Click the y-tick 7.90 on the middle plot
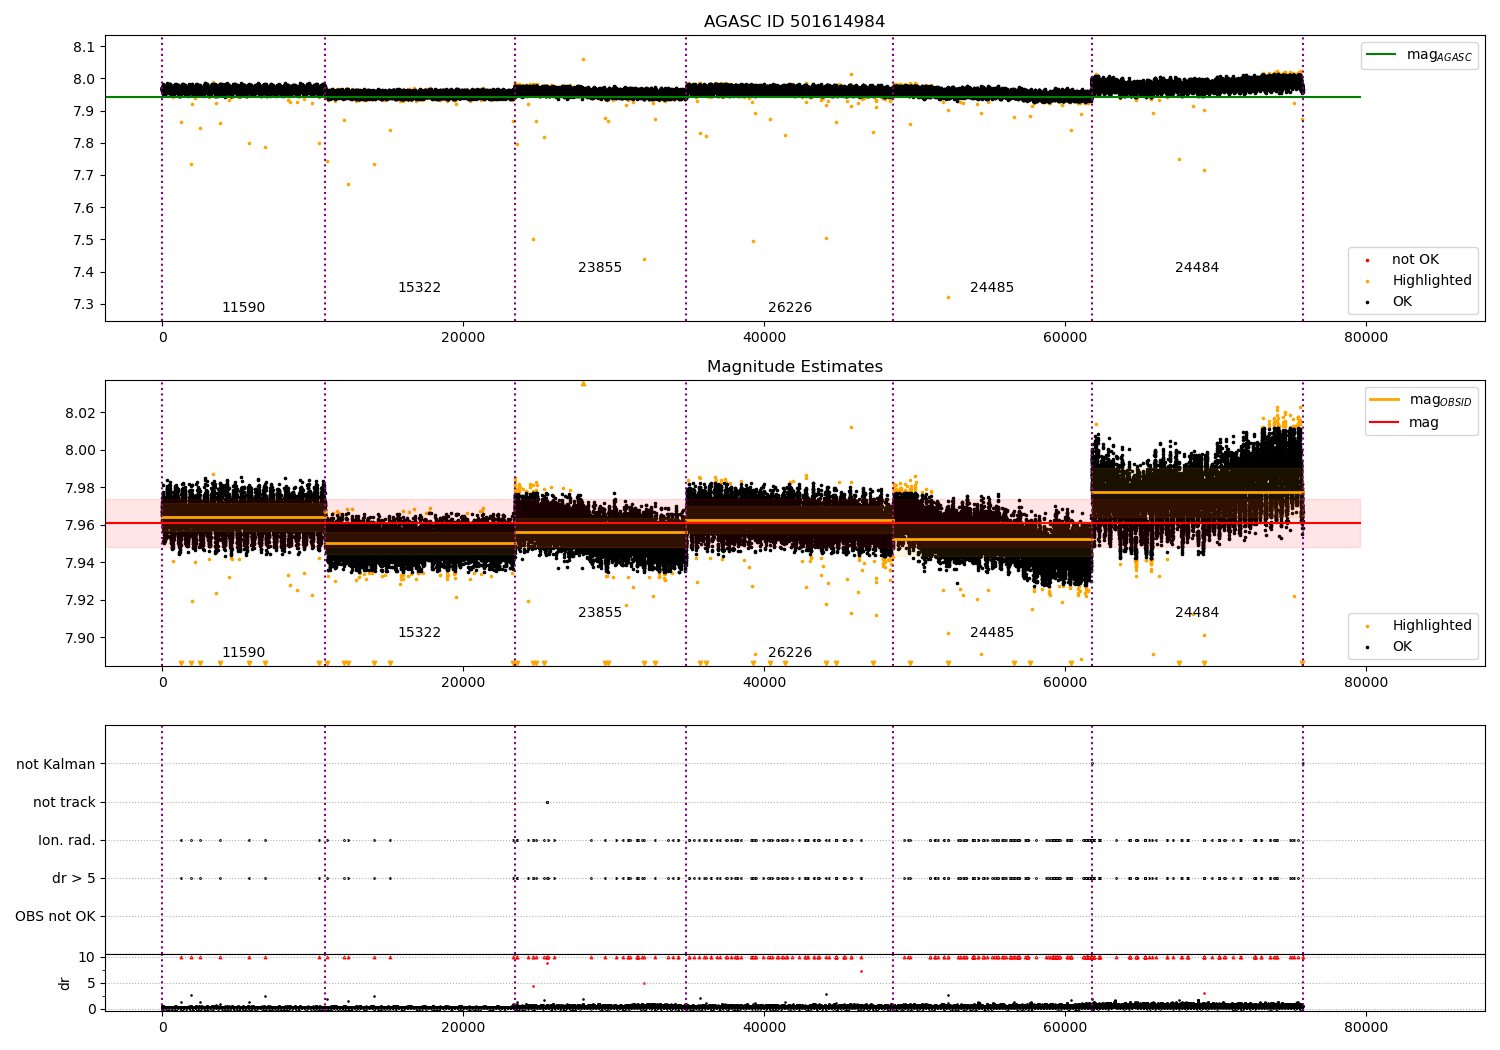The height and width of the screenshot is (1050, 1500). tap(80, 638)
